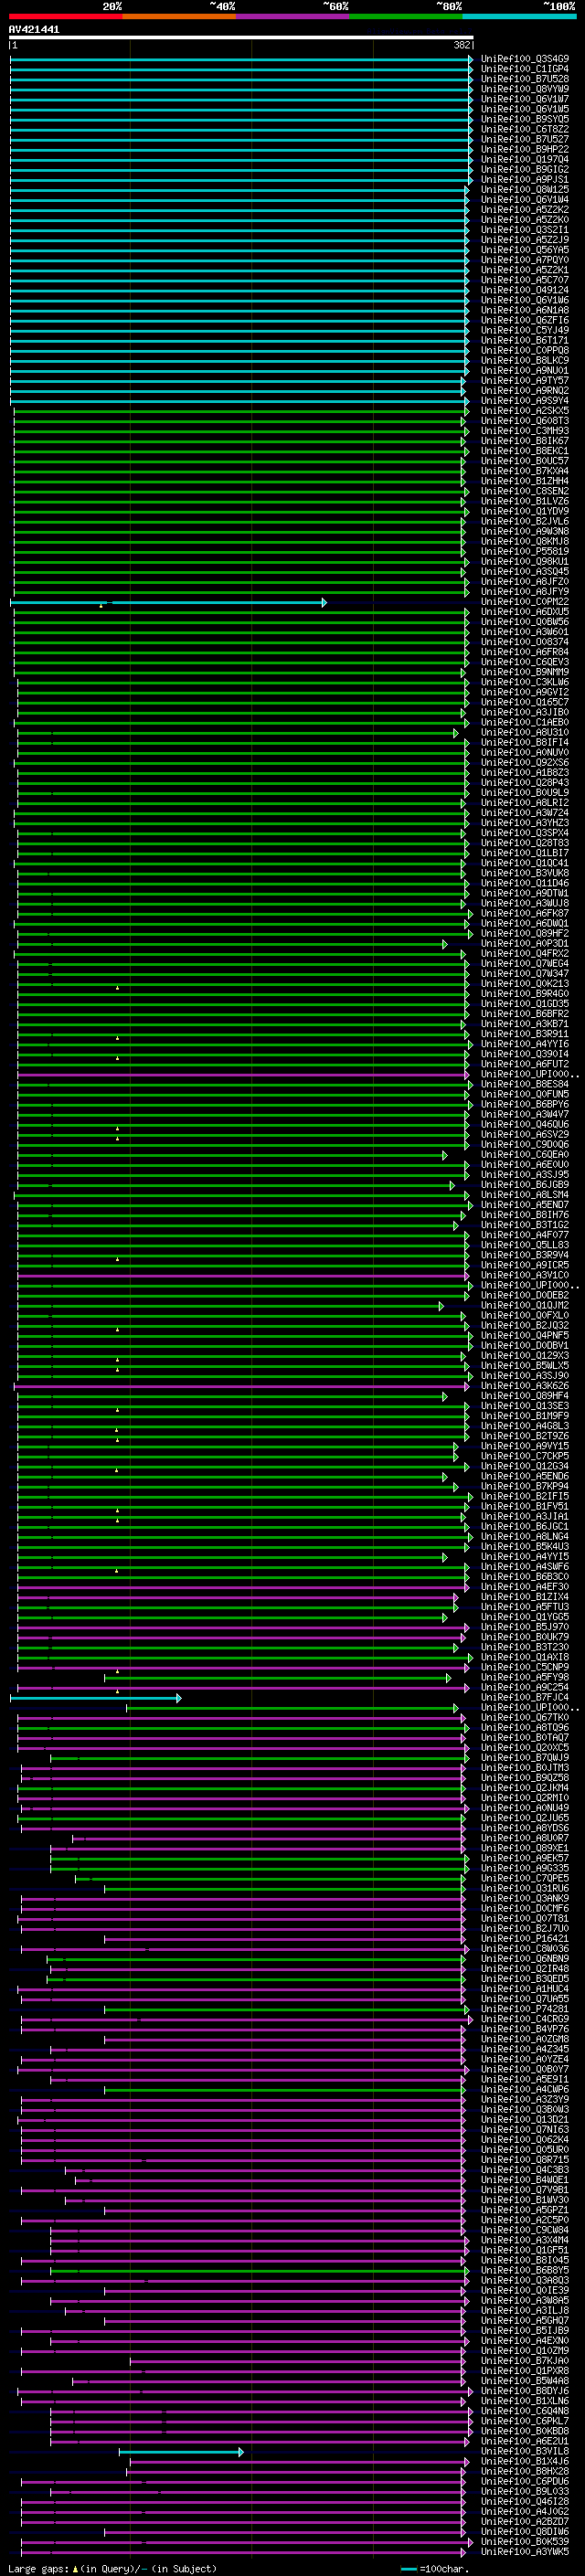Viewport: 585px width, 2576px height.
Task: Click the purple ~60% identity legend bar
Action: [x=293, y=16]
